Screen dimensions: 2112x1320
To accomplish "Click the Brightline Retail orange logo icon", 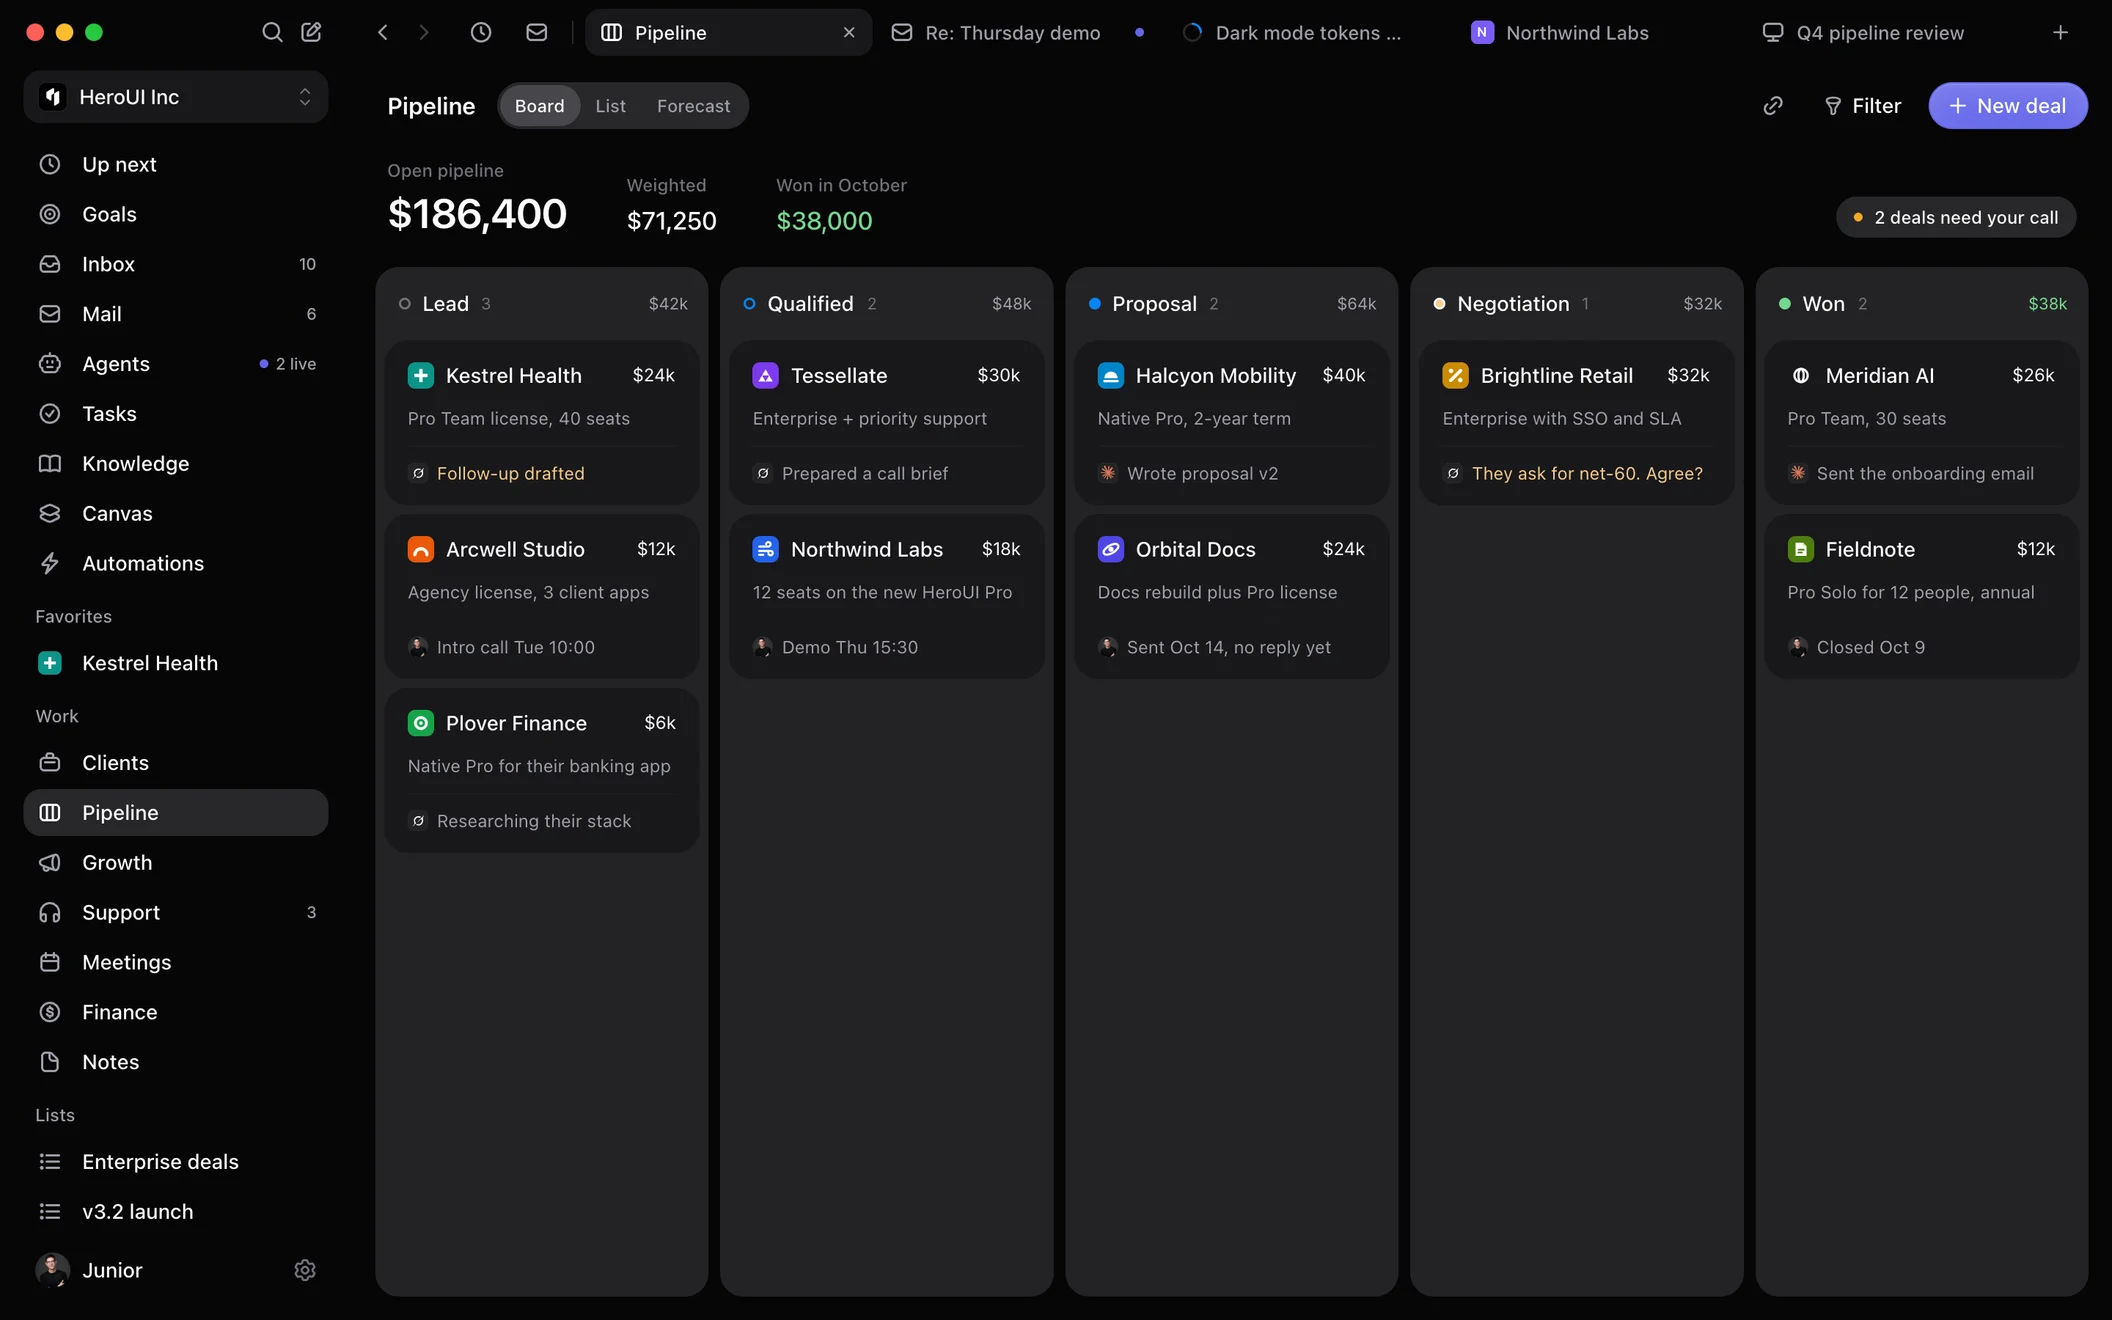I will tap(1456, 375).
